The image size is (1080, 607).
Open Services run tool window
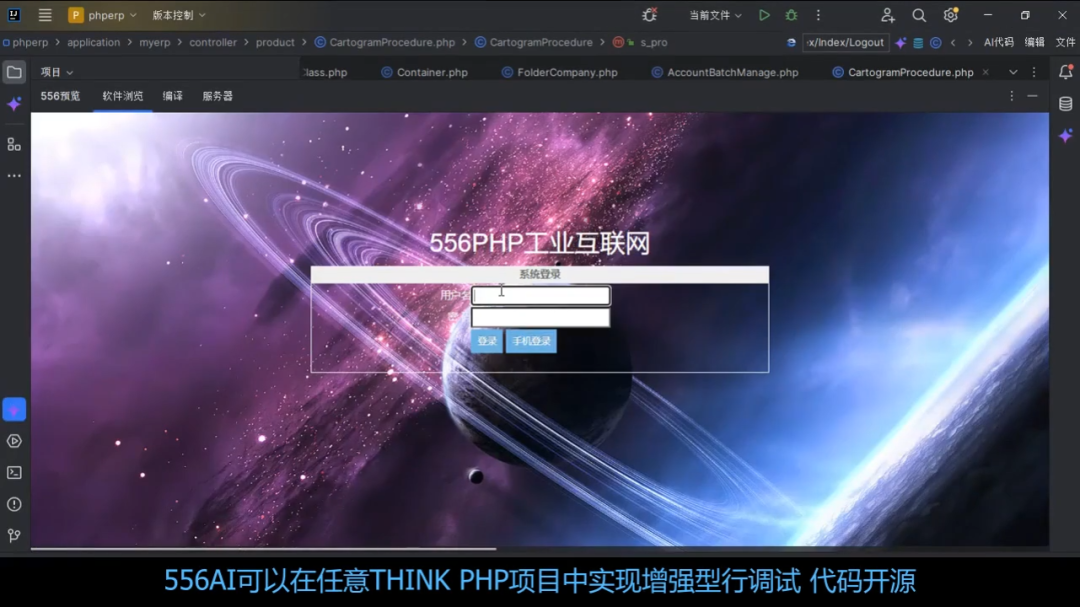click(14, 441)
